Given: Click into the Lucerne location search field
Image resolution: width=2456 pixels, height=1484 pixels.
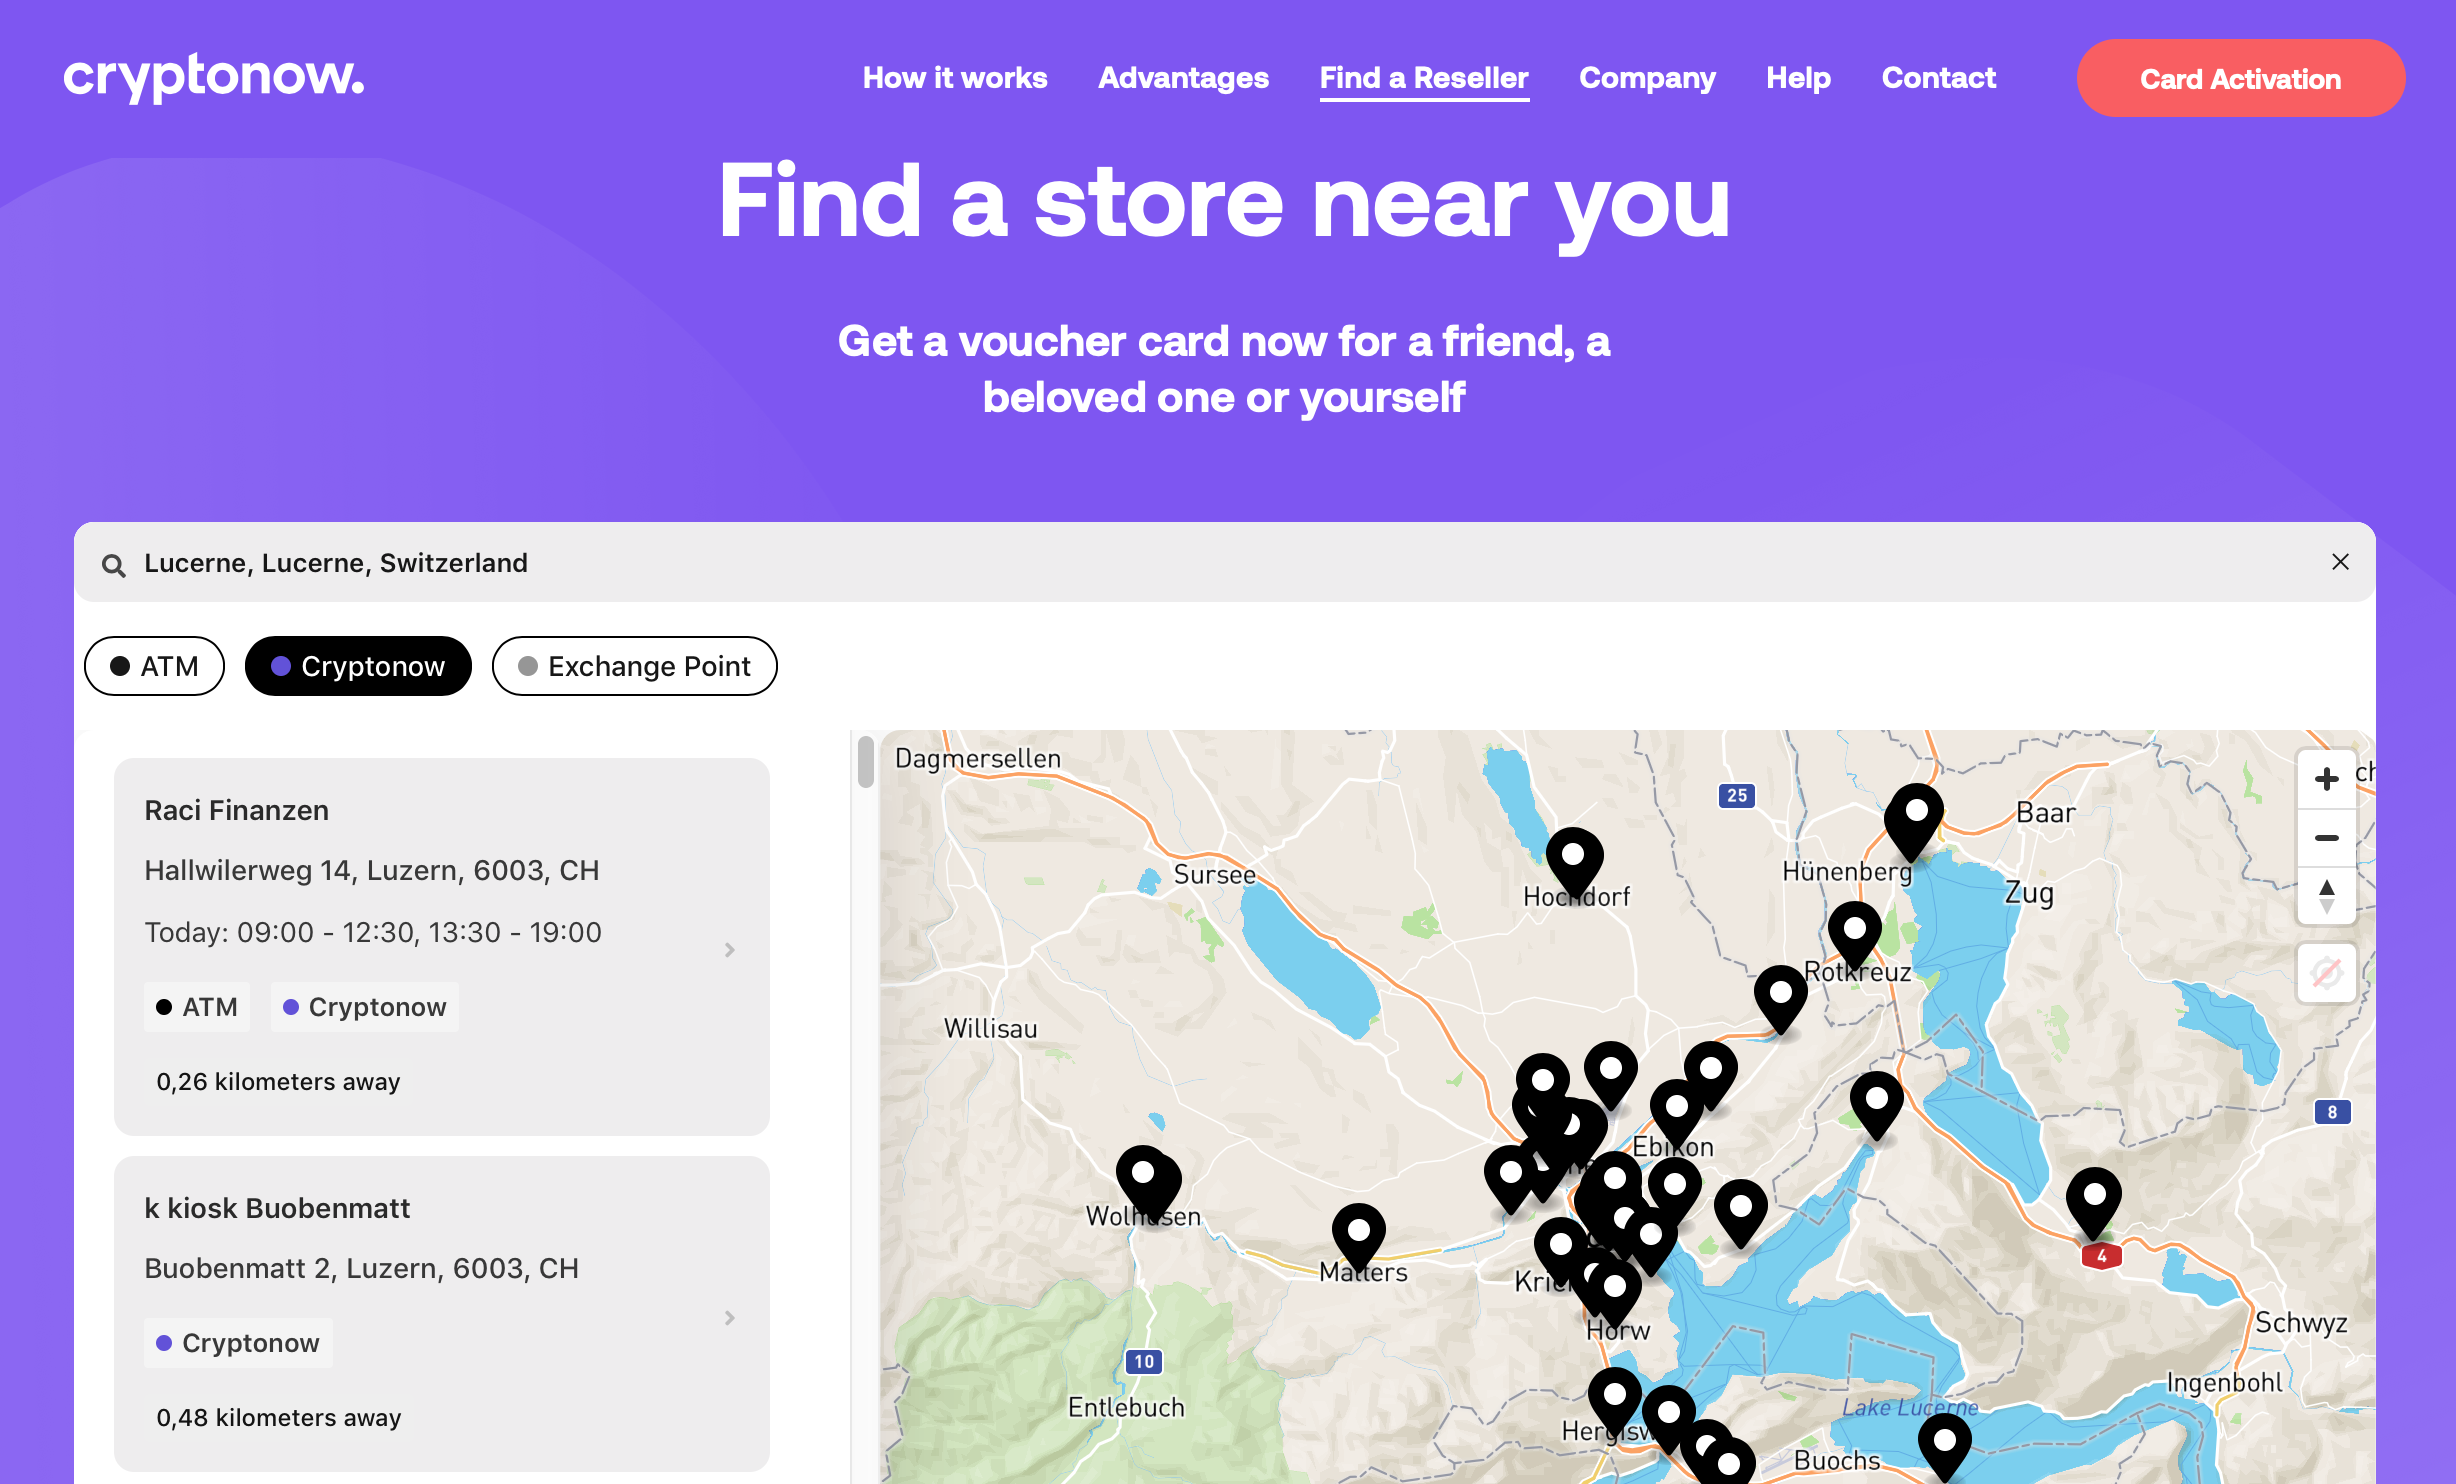Looking at the screenshot, I should coord(1224,563).
